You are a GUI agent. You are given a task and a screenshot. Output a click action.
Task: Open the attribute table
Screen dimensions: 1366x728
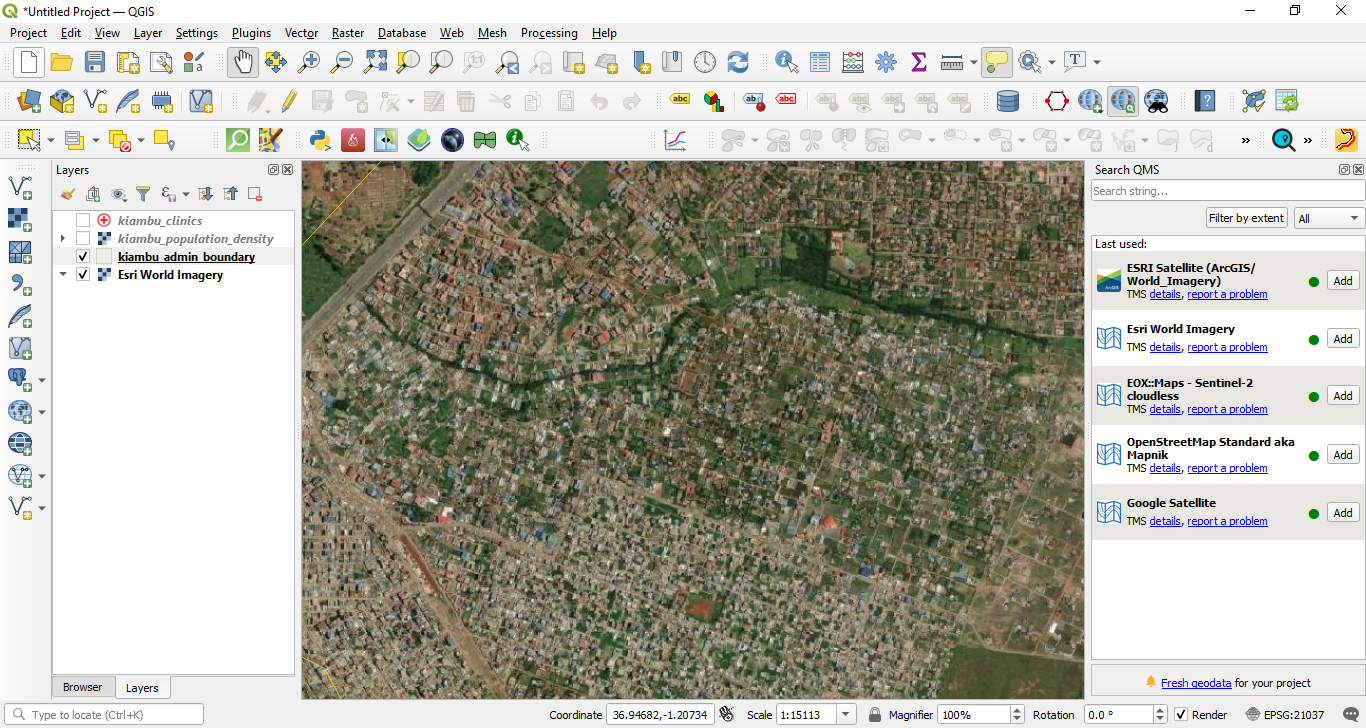[x=820, y=62]
